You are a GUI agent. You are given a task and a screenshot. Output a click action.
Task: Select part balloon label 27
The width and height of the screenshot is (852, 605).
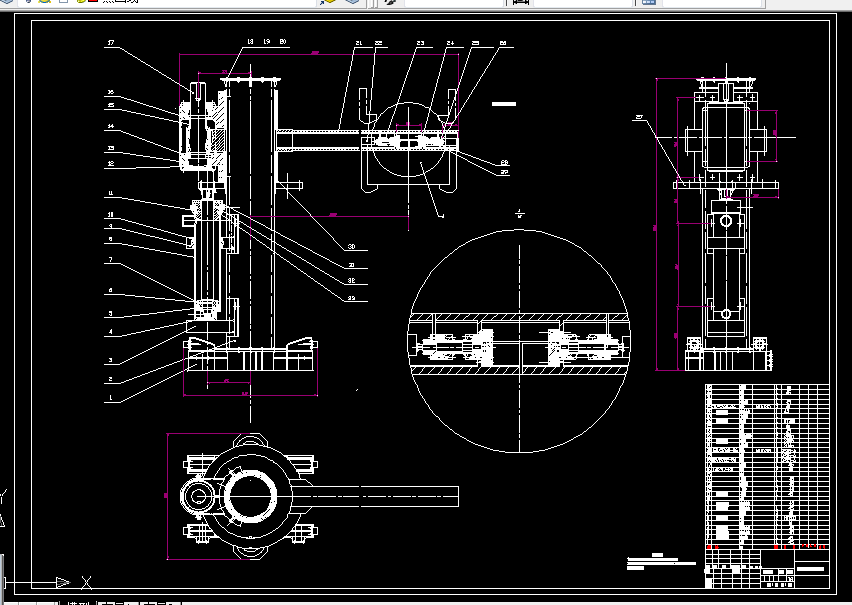(504, 172)
